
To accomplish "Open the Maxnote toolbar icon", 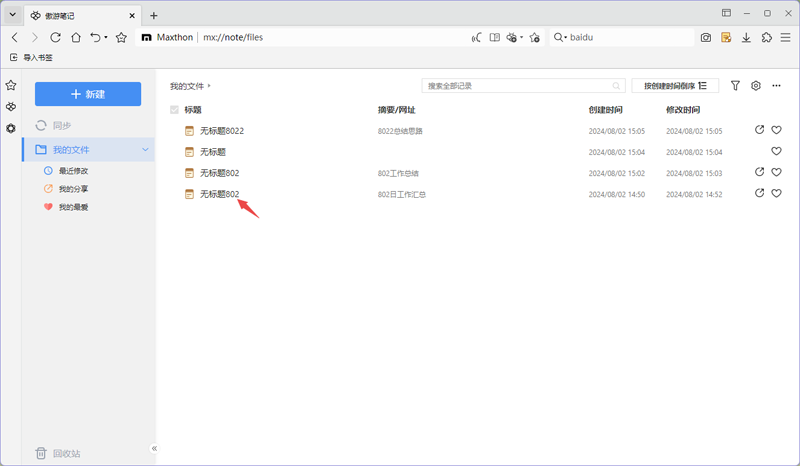I will point(726,37).
